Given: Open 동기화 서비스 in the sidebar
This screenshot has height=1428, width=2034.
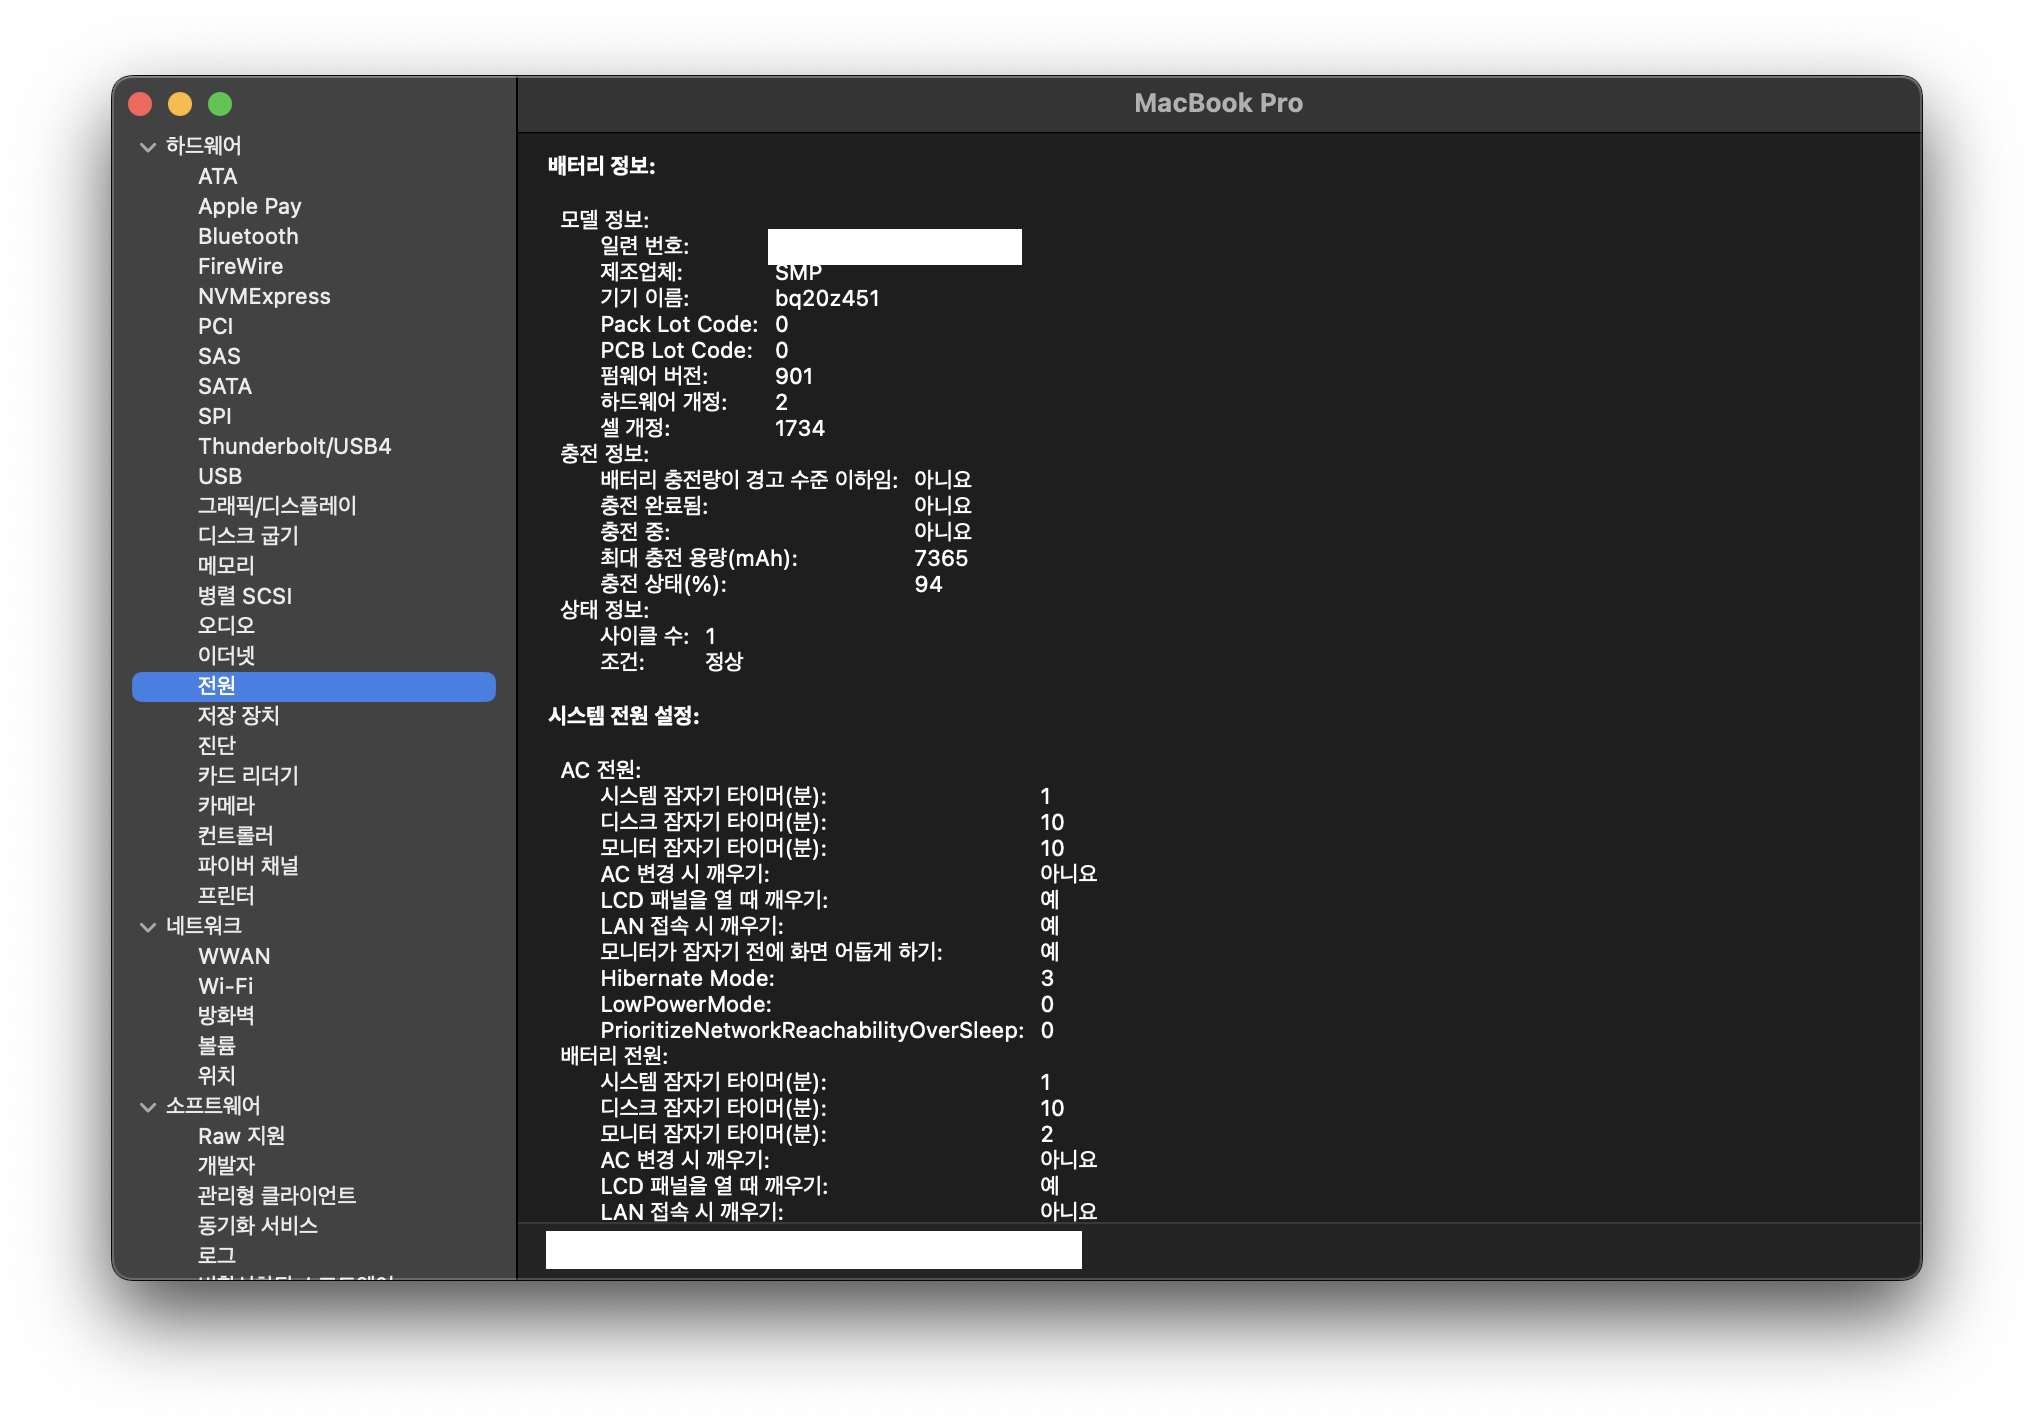Looking at the screenshot, I should pyautogui.click(x=258, y=1226).
